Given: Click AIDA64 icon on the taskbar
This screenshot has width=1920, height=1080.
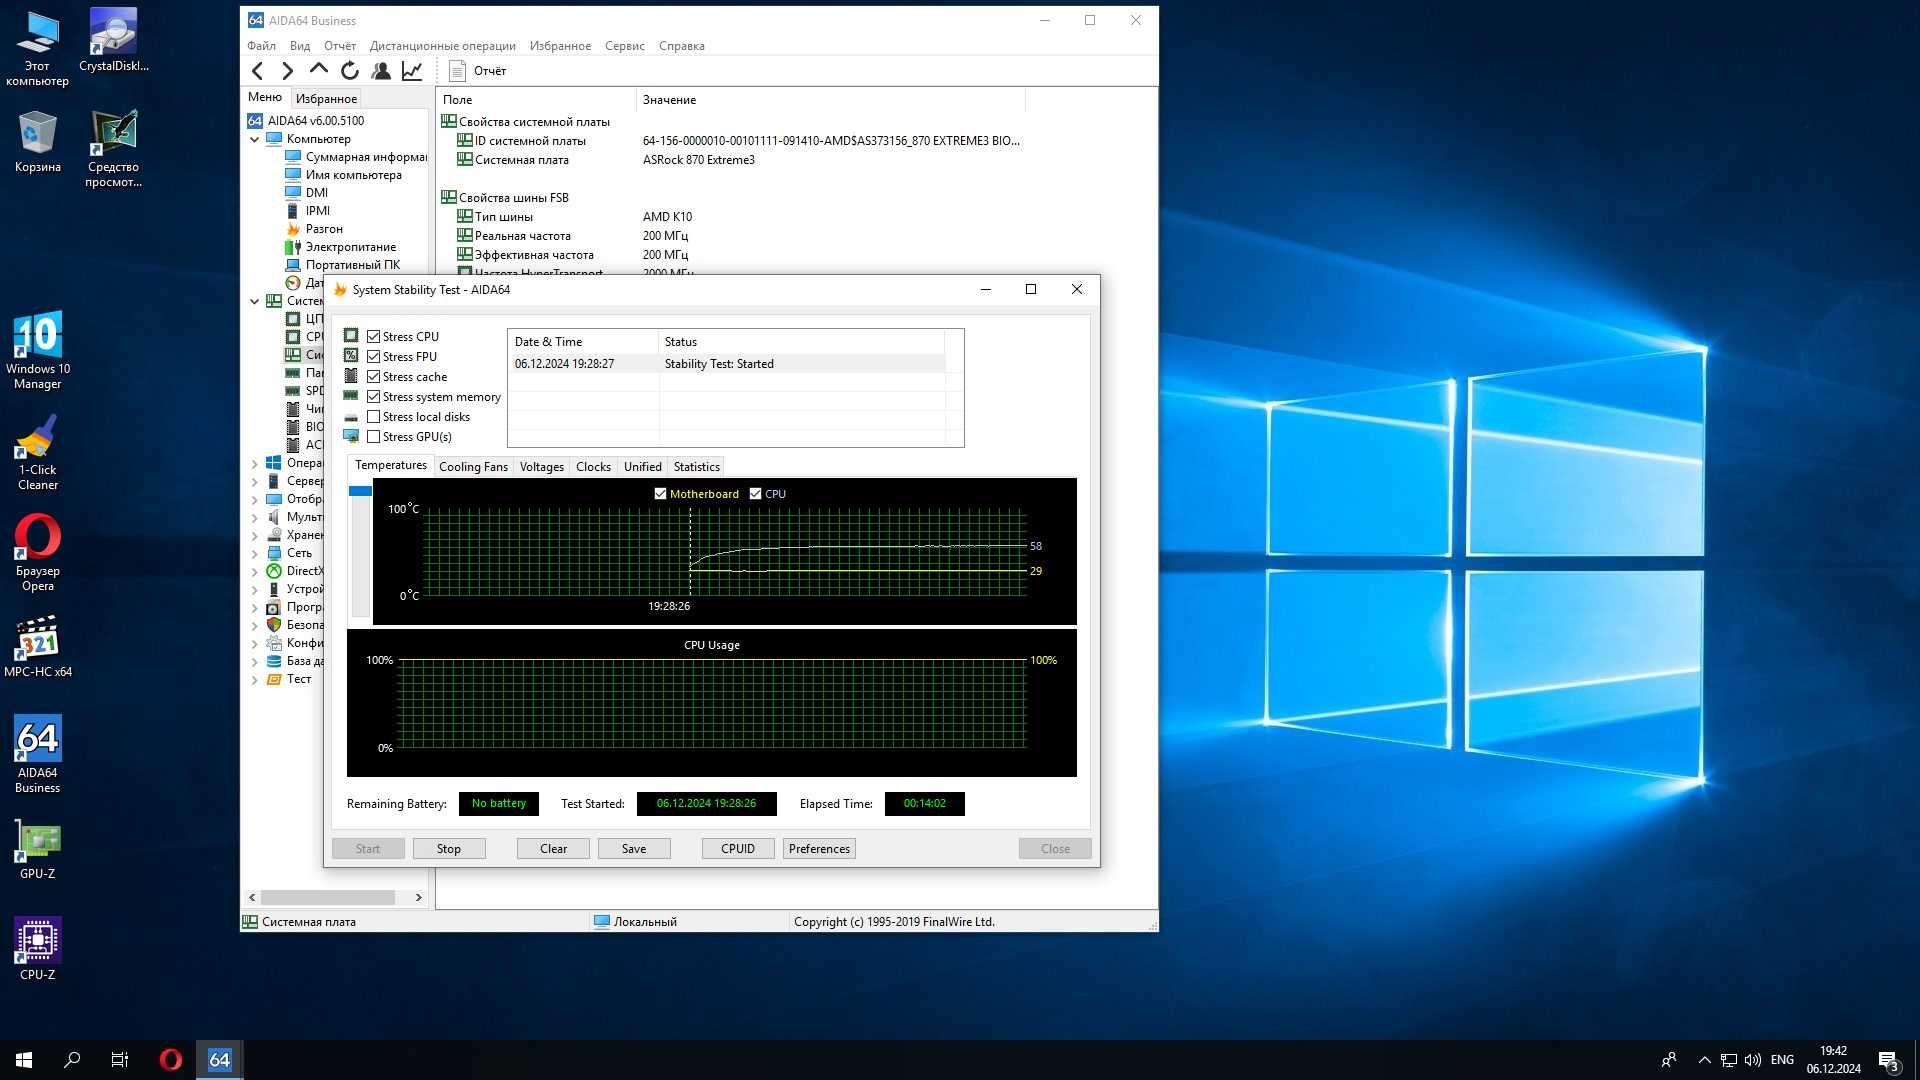Looking at the screenshot, I should click(x=219, y=1060).
